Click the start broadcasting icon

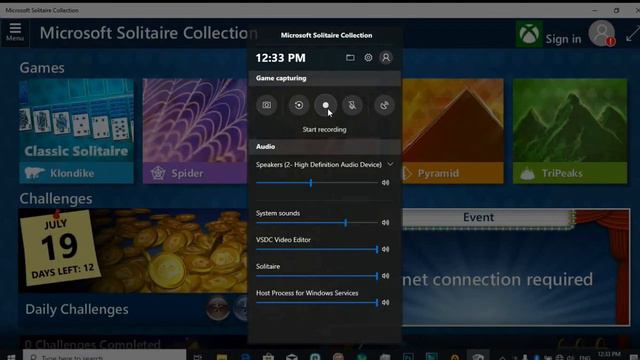tap(384, 105)
